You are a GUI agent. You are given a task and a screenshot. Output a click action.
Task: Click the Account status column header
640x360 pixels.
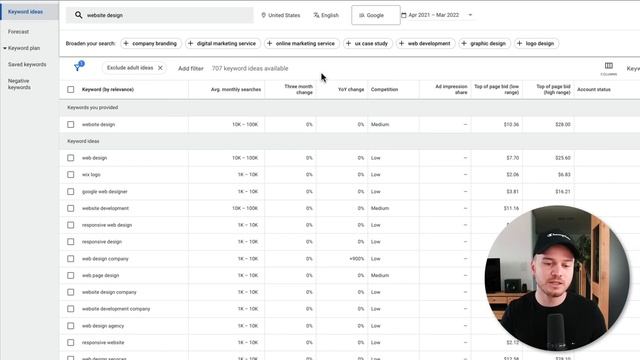pyautogui.click(x=594, y=89)
